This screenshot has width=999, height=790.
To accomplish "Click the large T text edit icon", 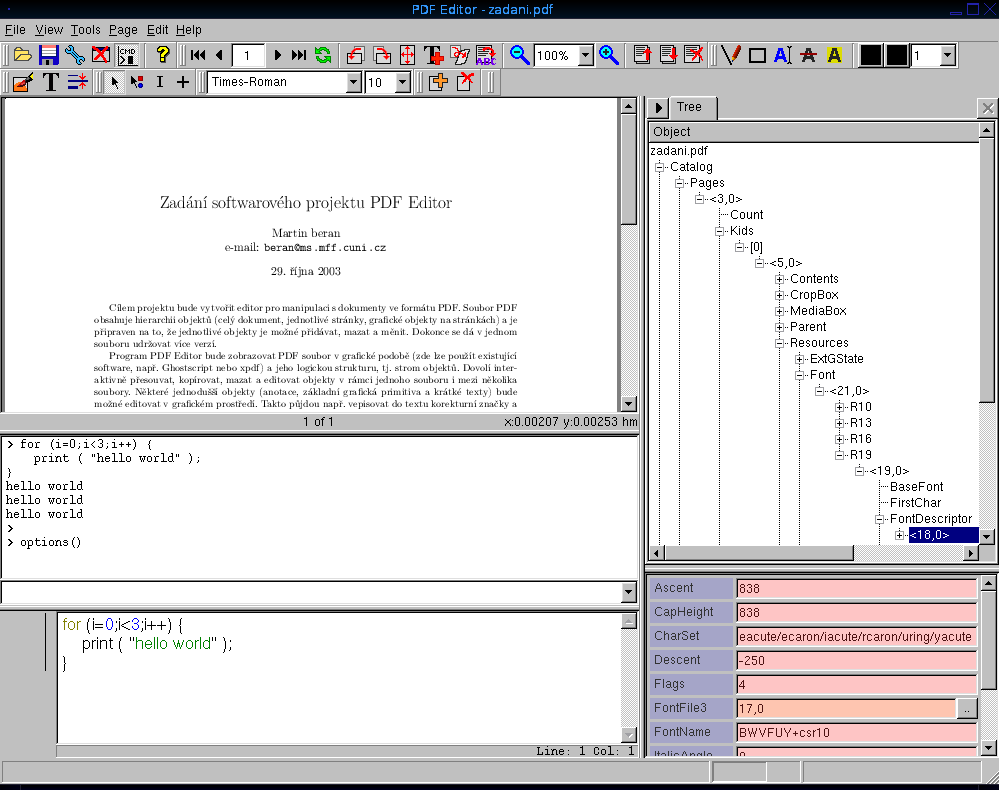I will pyautogui.click(x=50, y=82).
